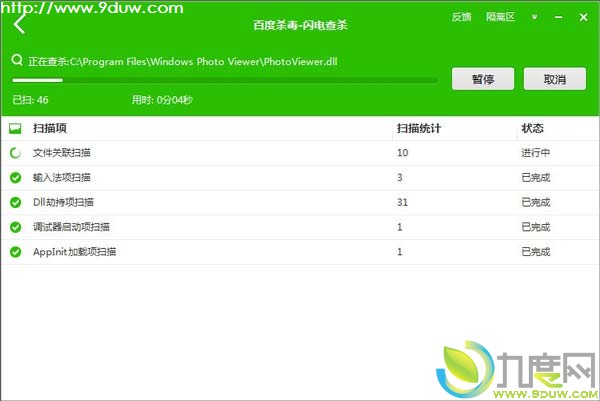Click 已完成 status for AppInit加载项扫描
The image size is (600, 401).
pyautogui.click(x=536, y=252)
